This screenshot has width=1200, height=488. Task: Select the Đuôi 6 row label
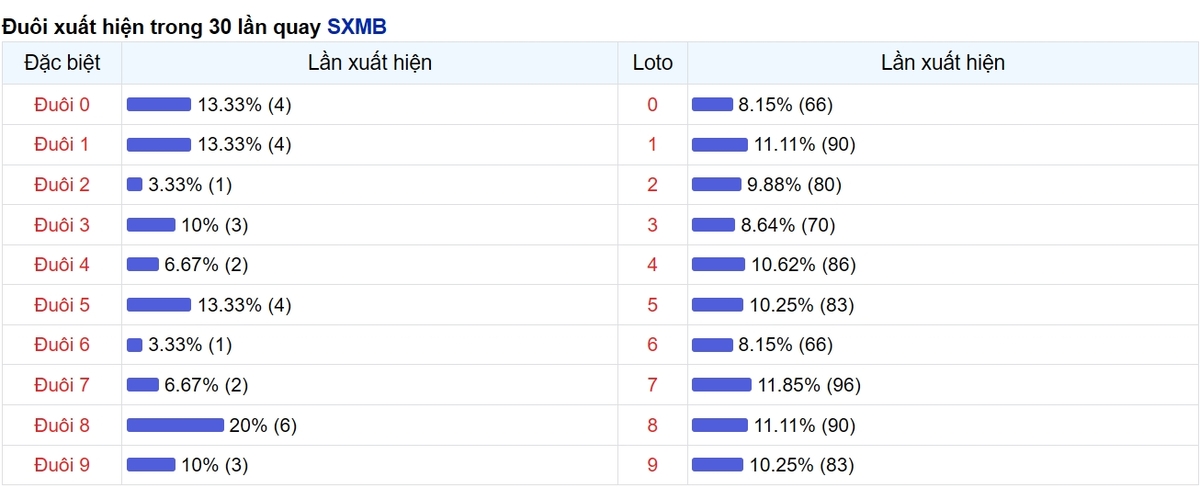point(62,345)
